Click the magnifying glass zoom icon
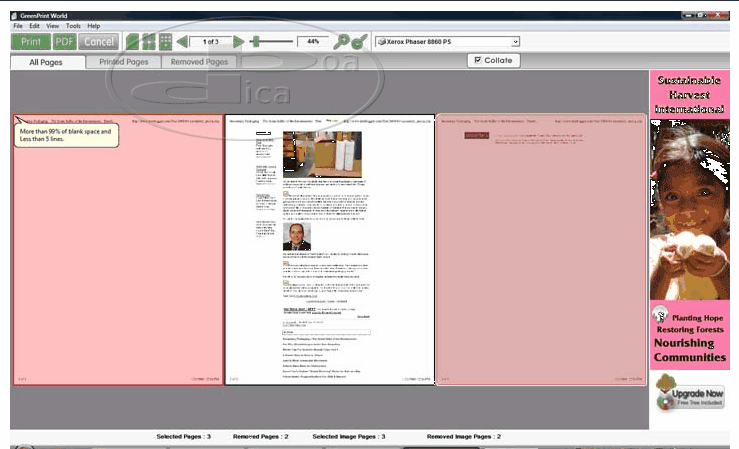 [x=342, y=42]
